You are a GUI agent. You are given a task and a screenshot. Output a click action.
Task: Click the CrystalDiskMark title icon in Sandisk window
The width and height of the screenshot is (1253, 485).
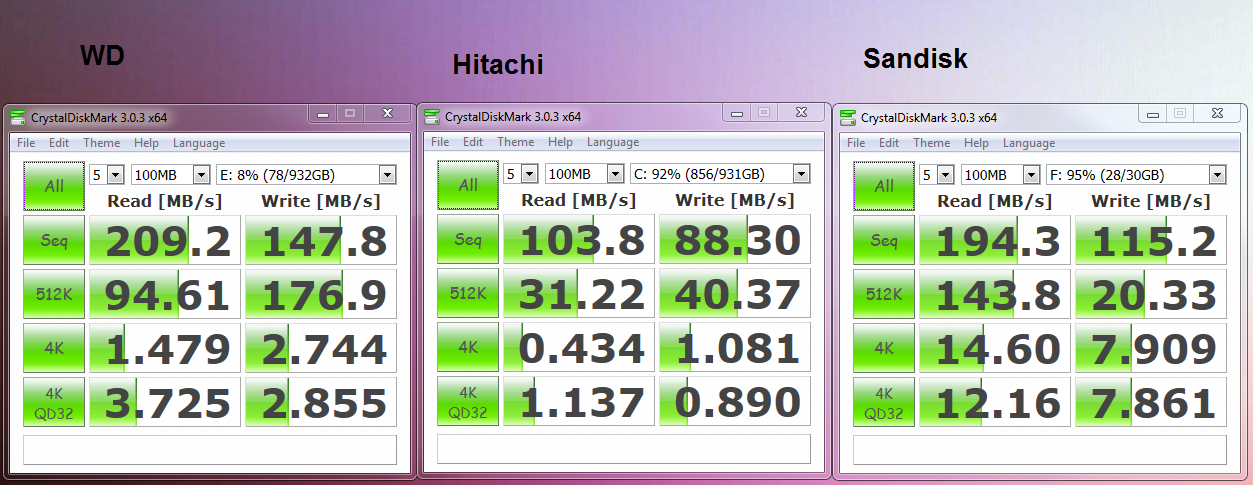click(x=847, y=116)
